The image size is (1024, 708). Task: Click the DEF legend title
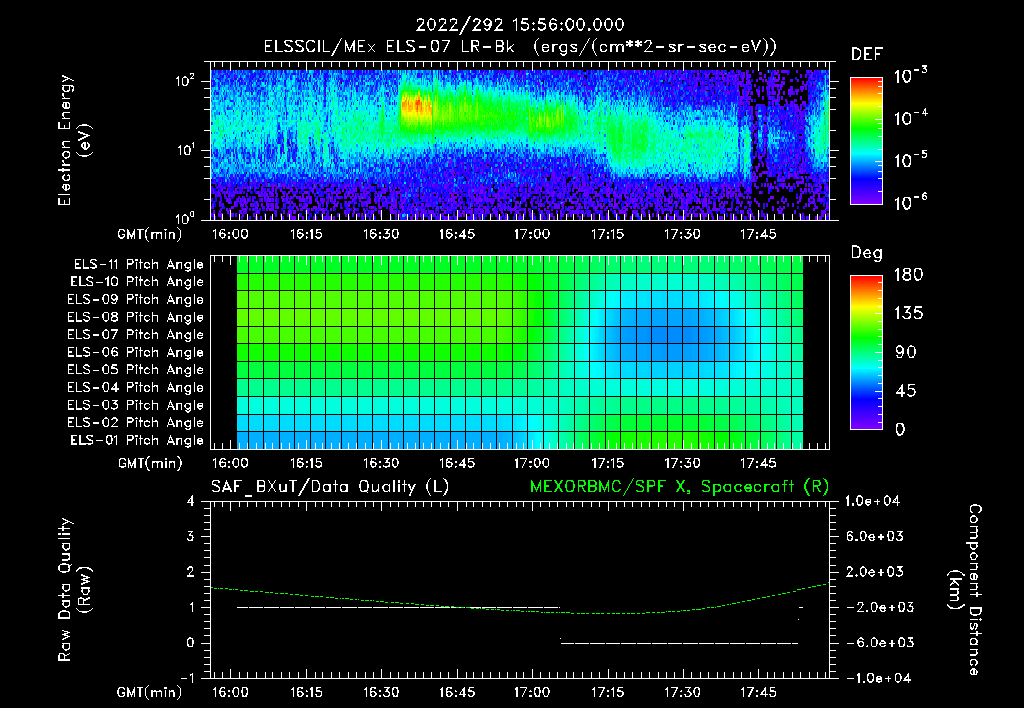tap(867, 54)
